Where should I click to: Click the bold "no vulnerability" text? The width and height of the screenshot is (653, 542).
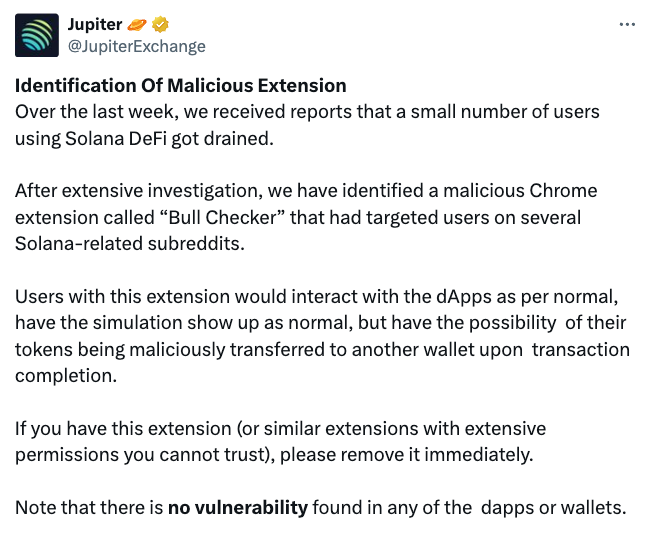click(237, 507)
